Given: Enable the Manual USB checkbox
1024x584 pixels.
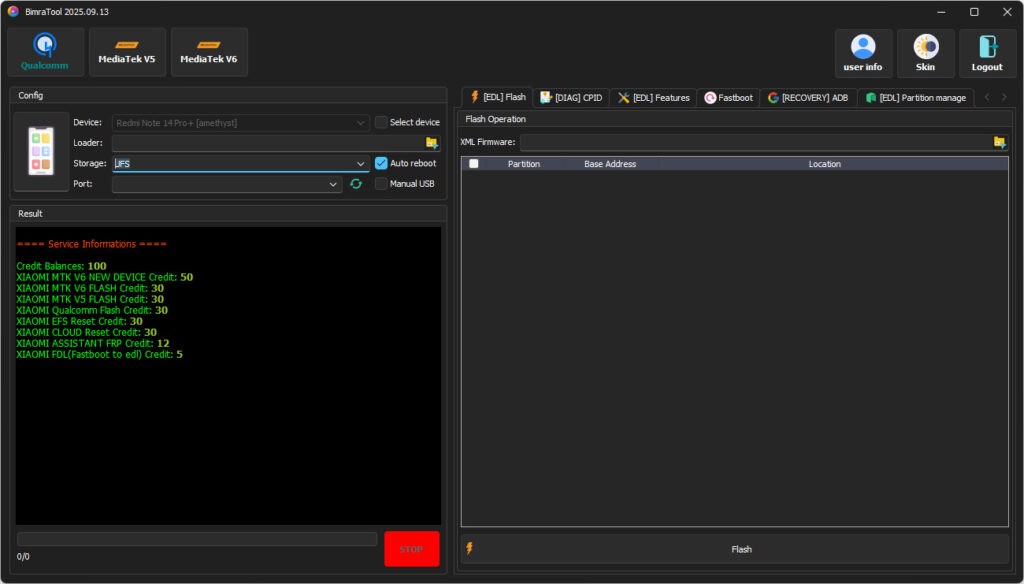Looking at the screenshot, I should (382, 184).
